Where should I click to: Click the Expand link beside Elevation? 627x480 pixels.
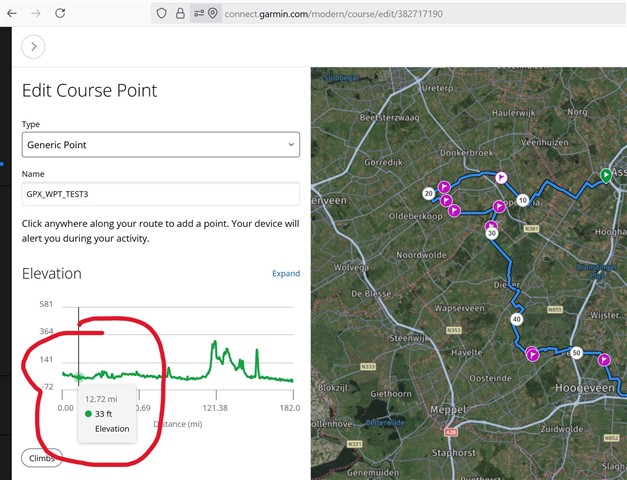coord(286,273)
